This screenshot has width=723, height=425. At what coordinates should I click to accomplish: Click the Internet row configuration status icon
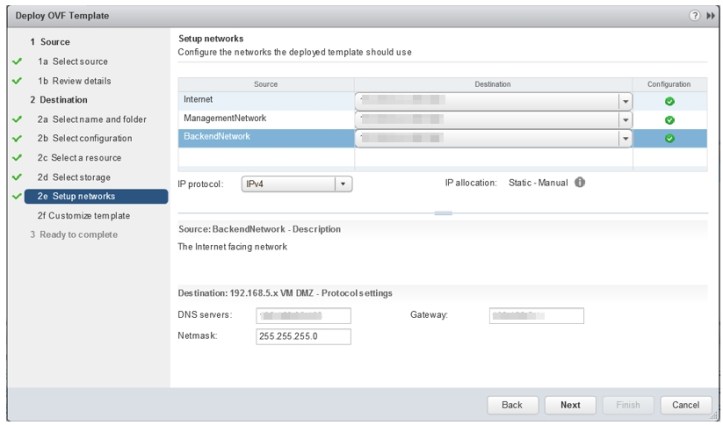coord(669,101)
